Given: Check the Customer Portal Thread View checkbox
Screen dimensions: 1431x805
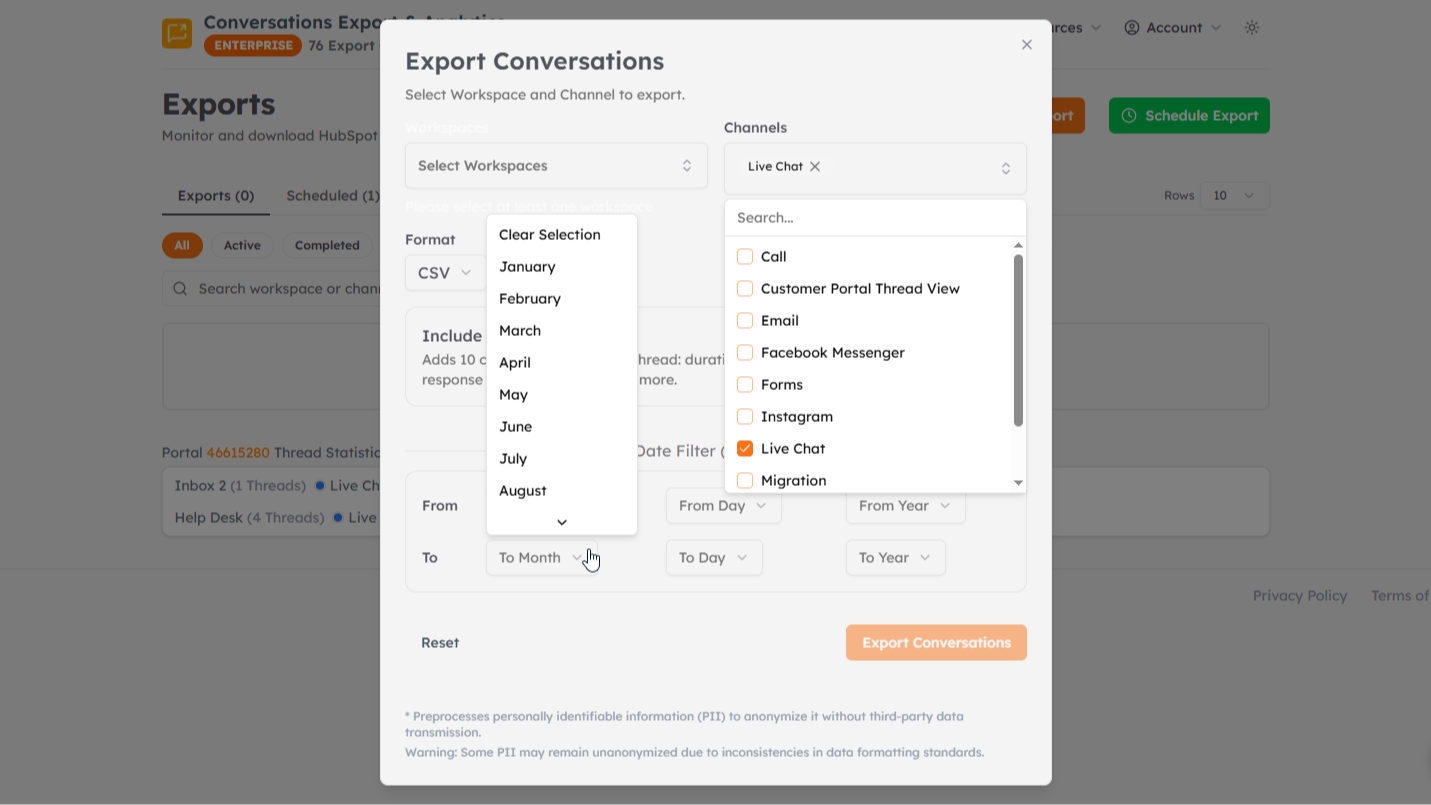Looking at the screenshot, I should click(745, 289).
